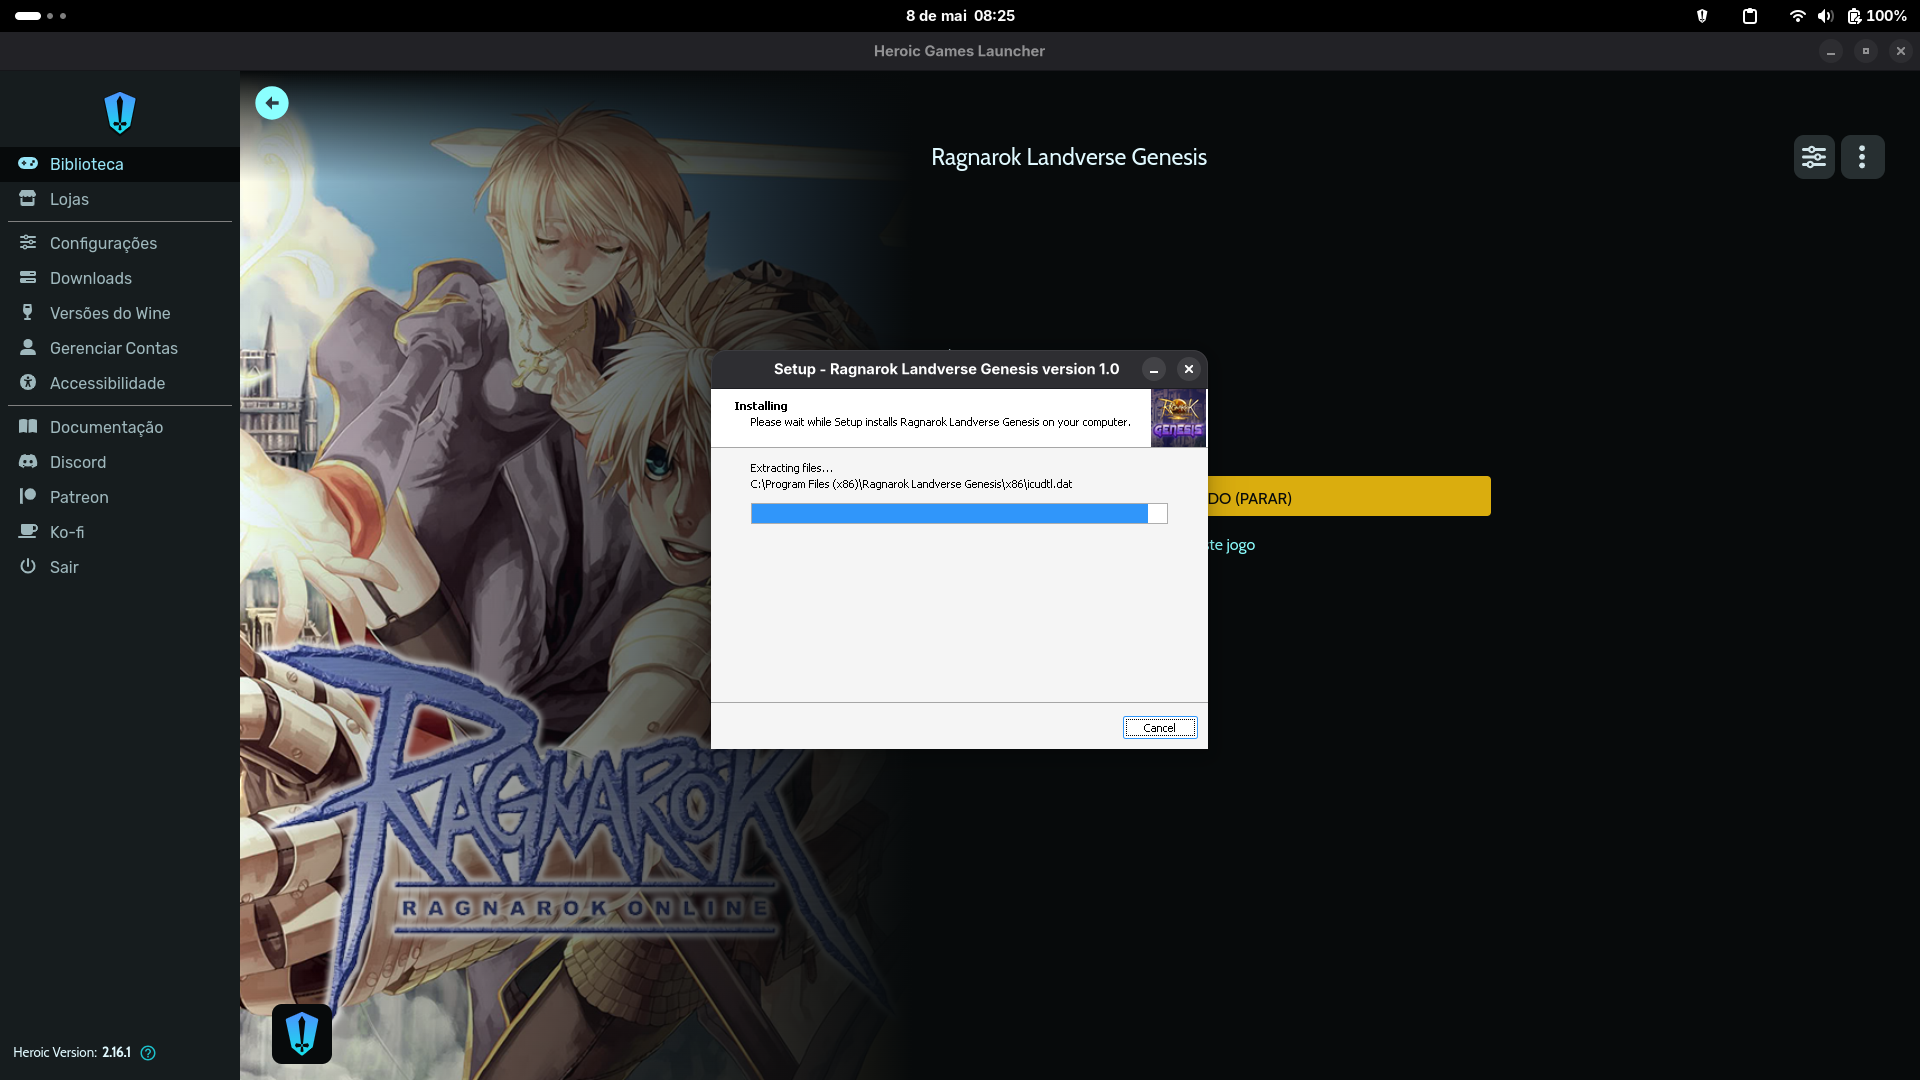
Task: Open Discord link in sidebar
Action: 120,462
